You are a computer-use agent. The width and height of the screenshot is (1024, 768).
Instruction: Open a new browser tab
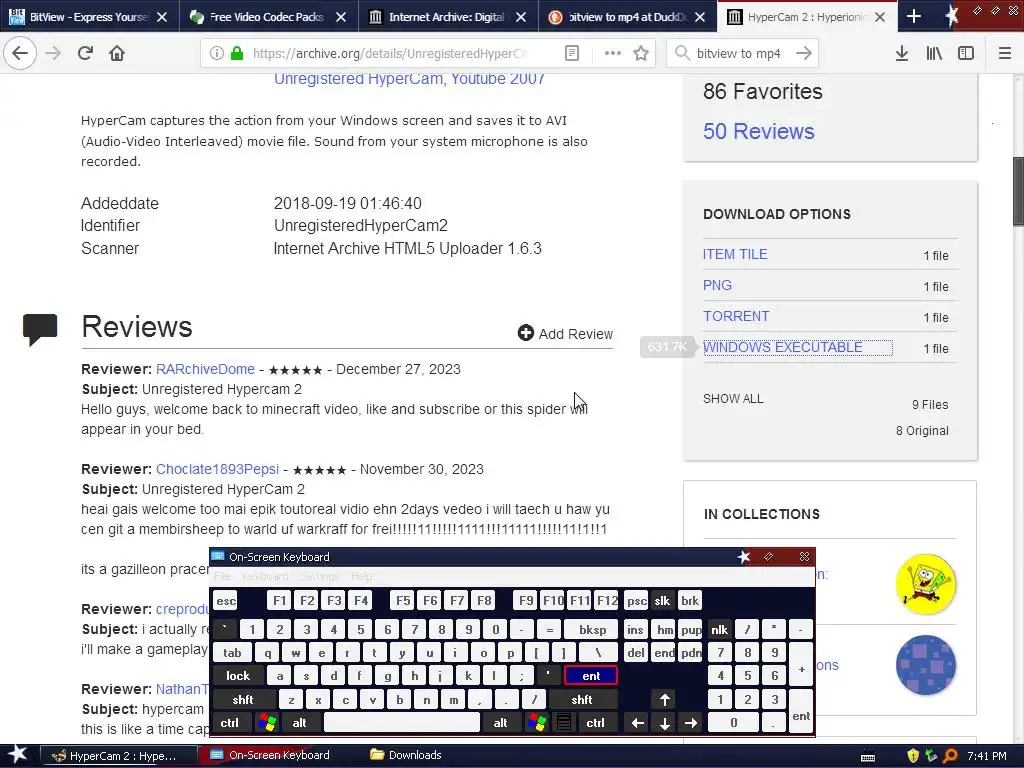point(914,16)
